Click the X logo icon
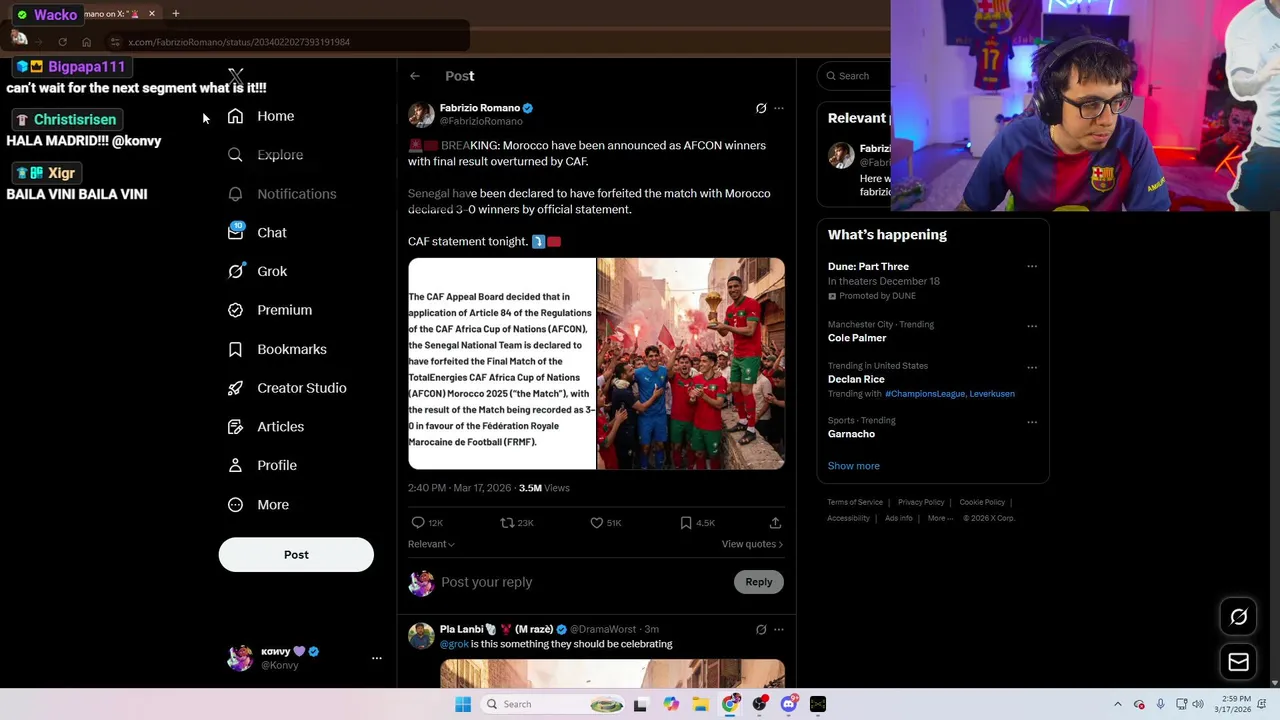 (235, 76)
